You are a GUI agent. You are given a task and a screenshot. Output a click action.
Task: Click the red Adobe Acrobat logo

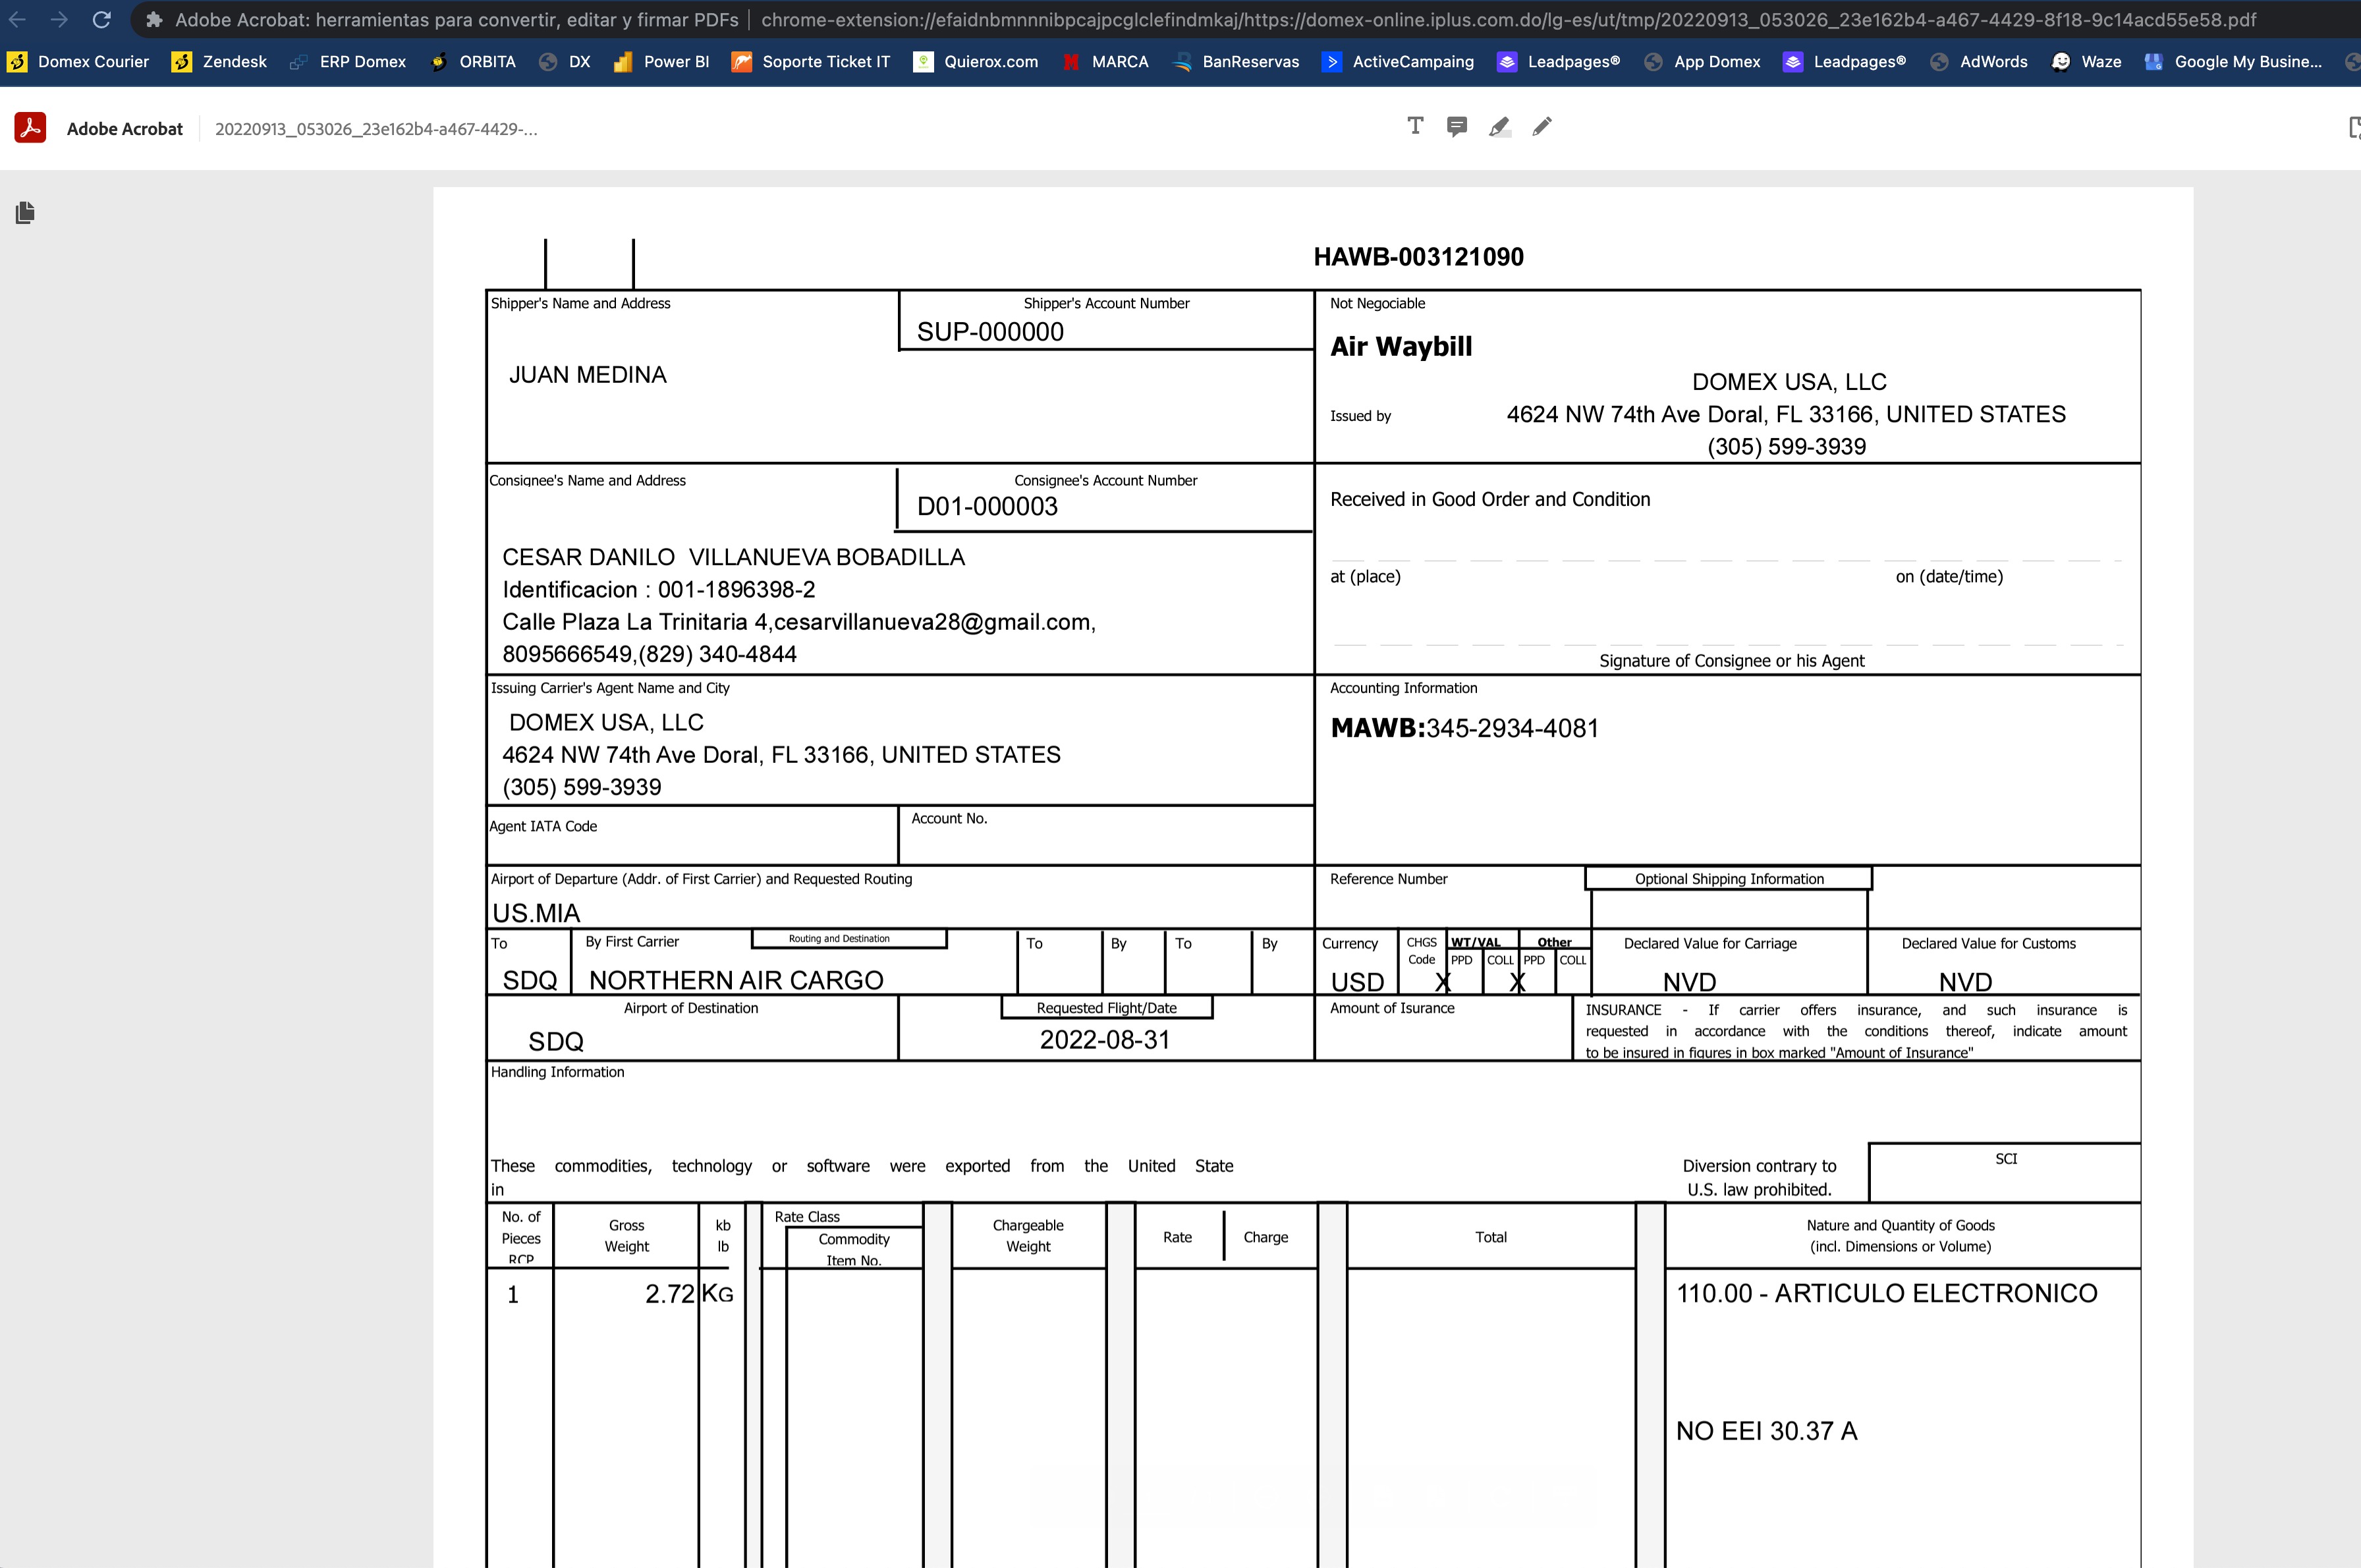click(x=30, y=128)
